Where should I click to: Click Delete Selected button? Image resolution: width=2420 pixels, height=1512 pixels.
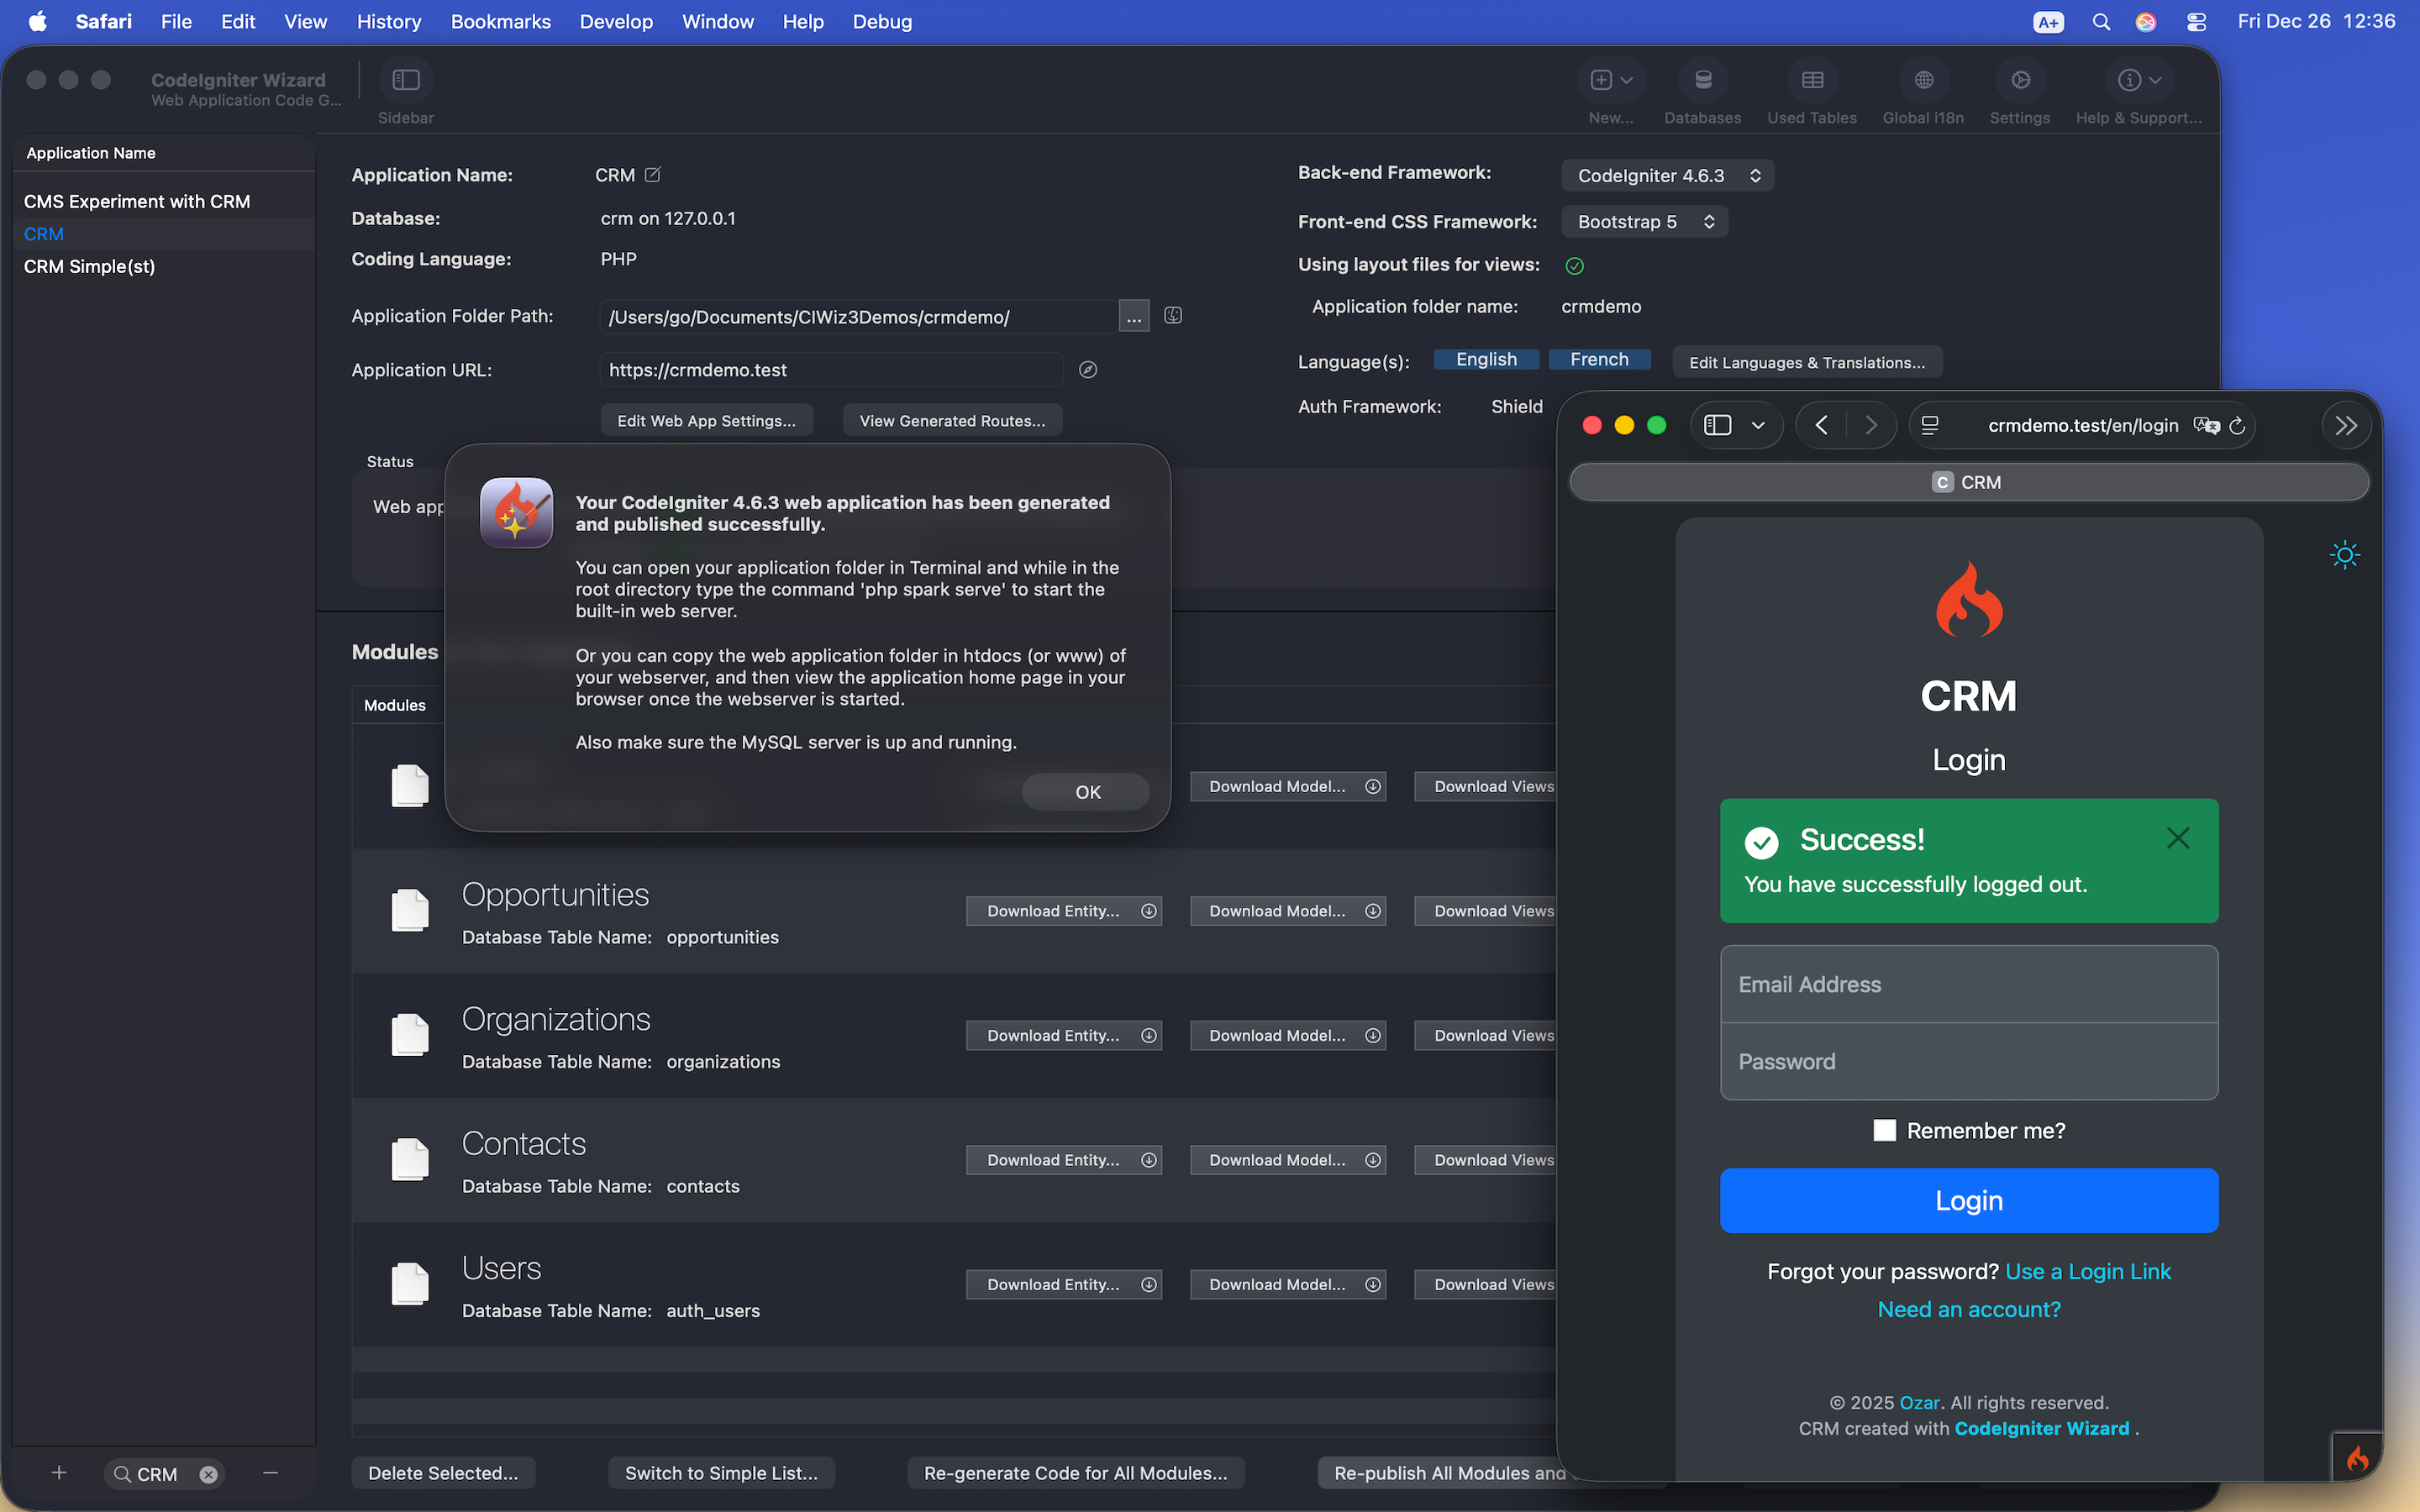click(x=443, y=1473)
